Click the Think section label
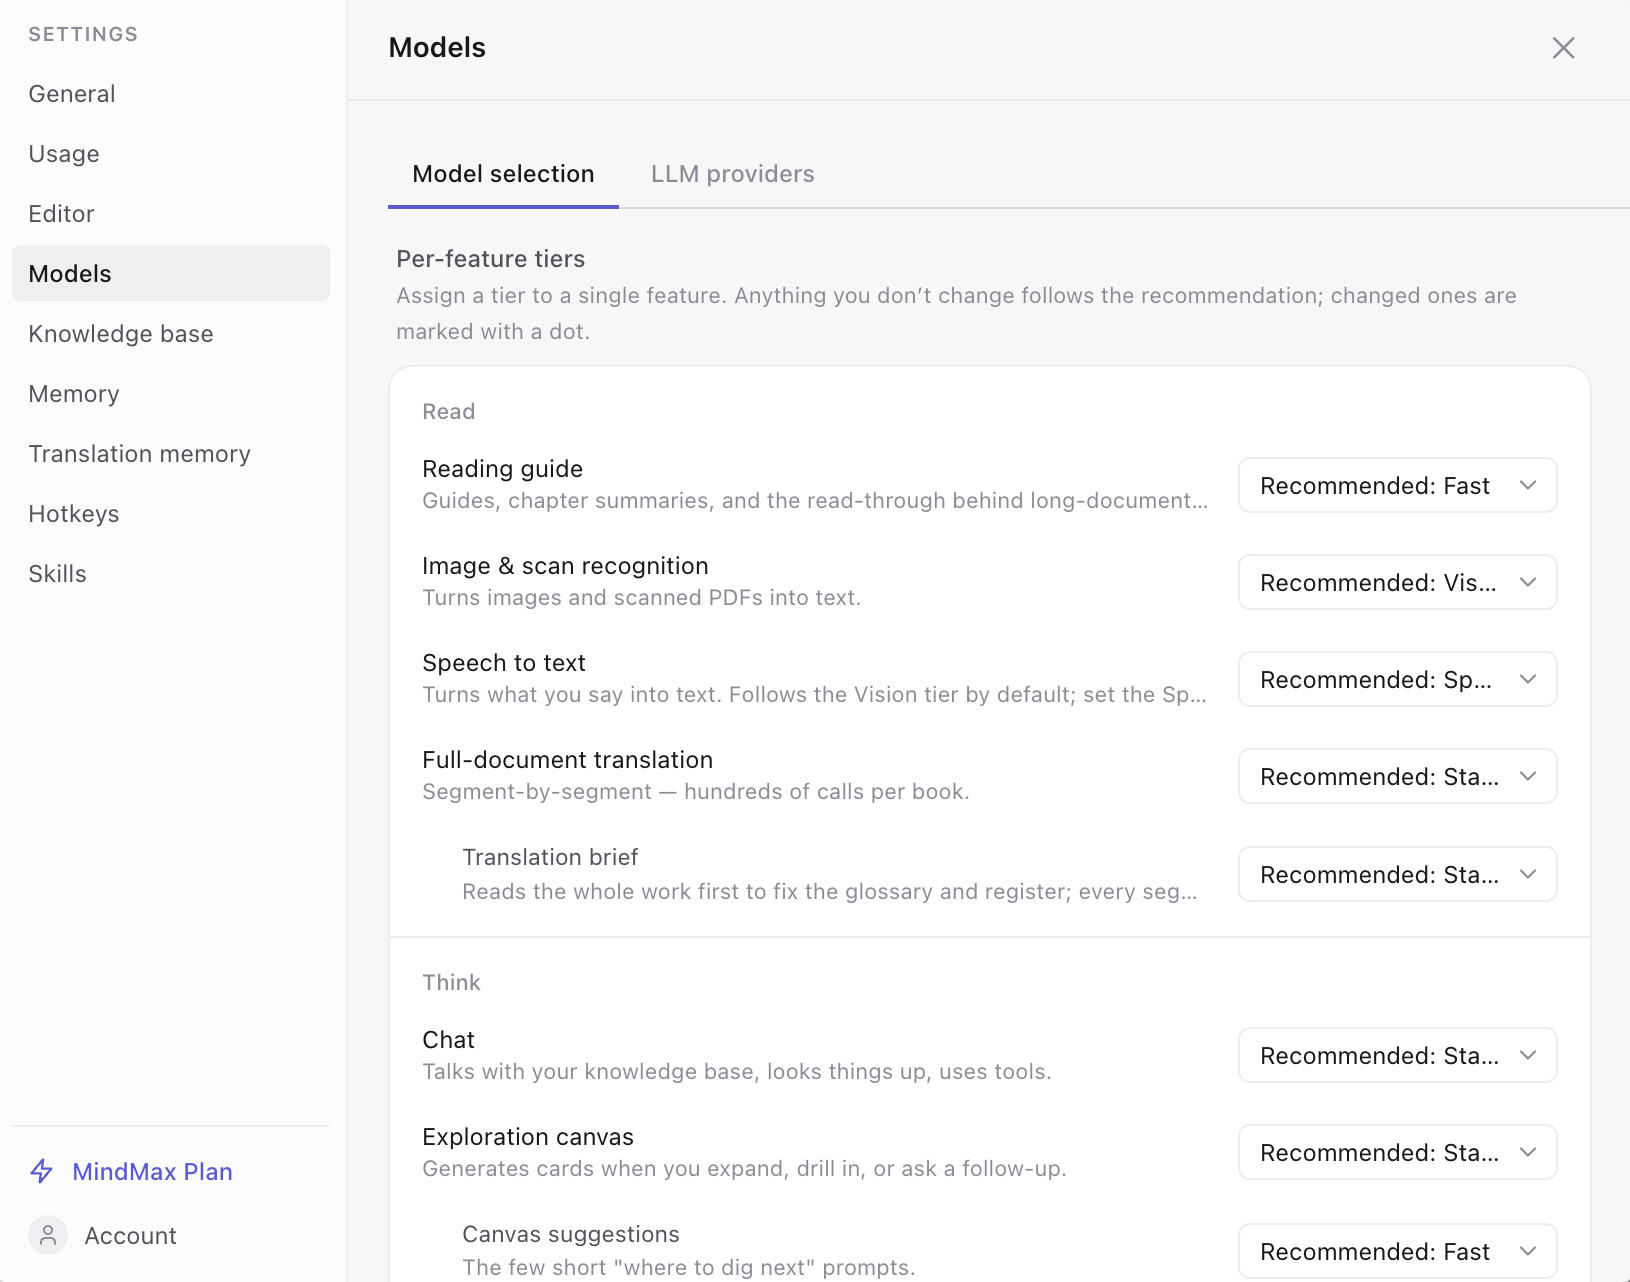 pos(451,982)
